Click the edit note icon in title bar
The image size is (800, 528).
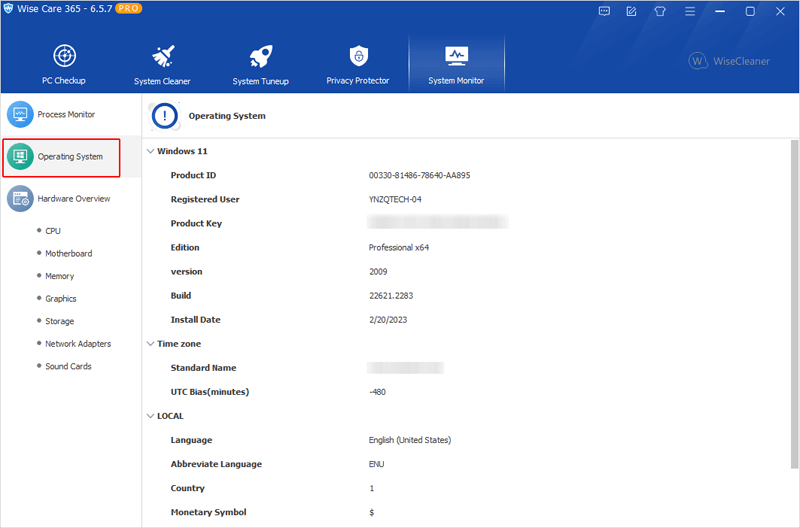[632, 11]
